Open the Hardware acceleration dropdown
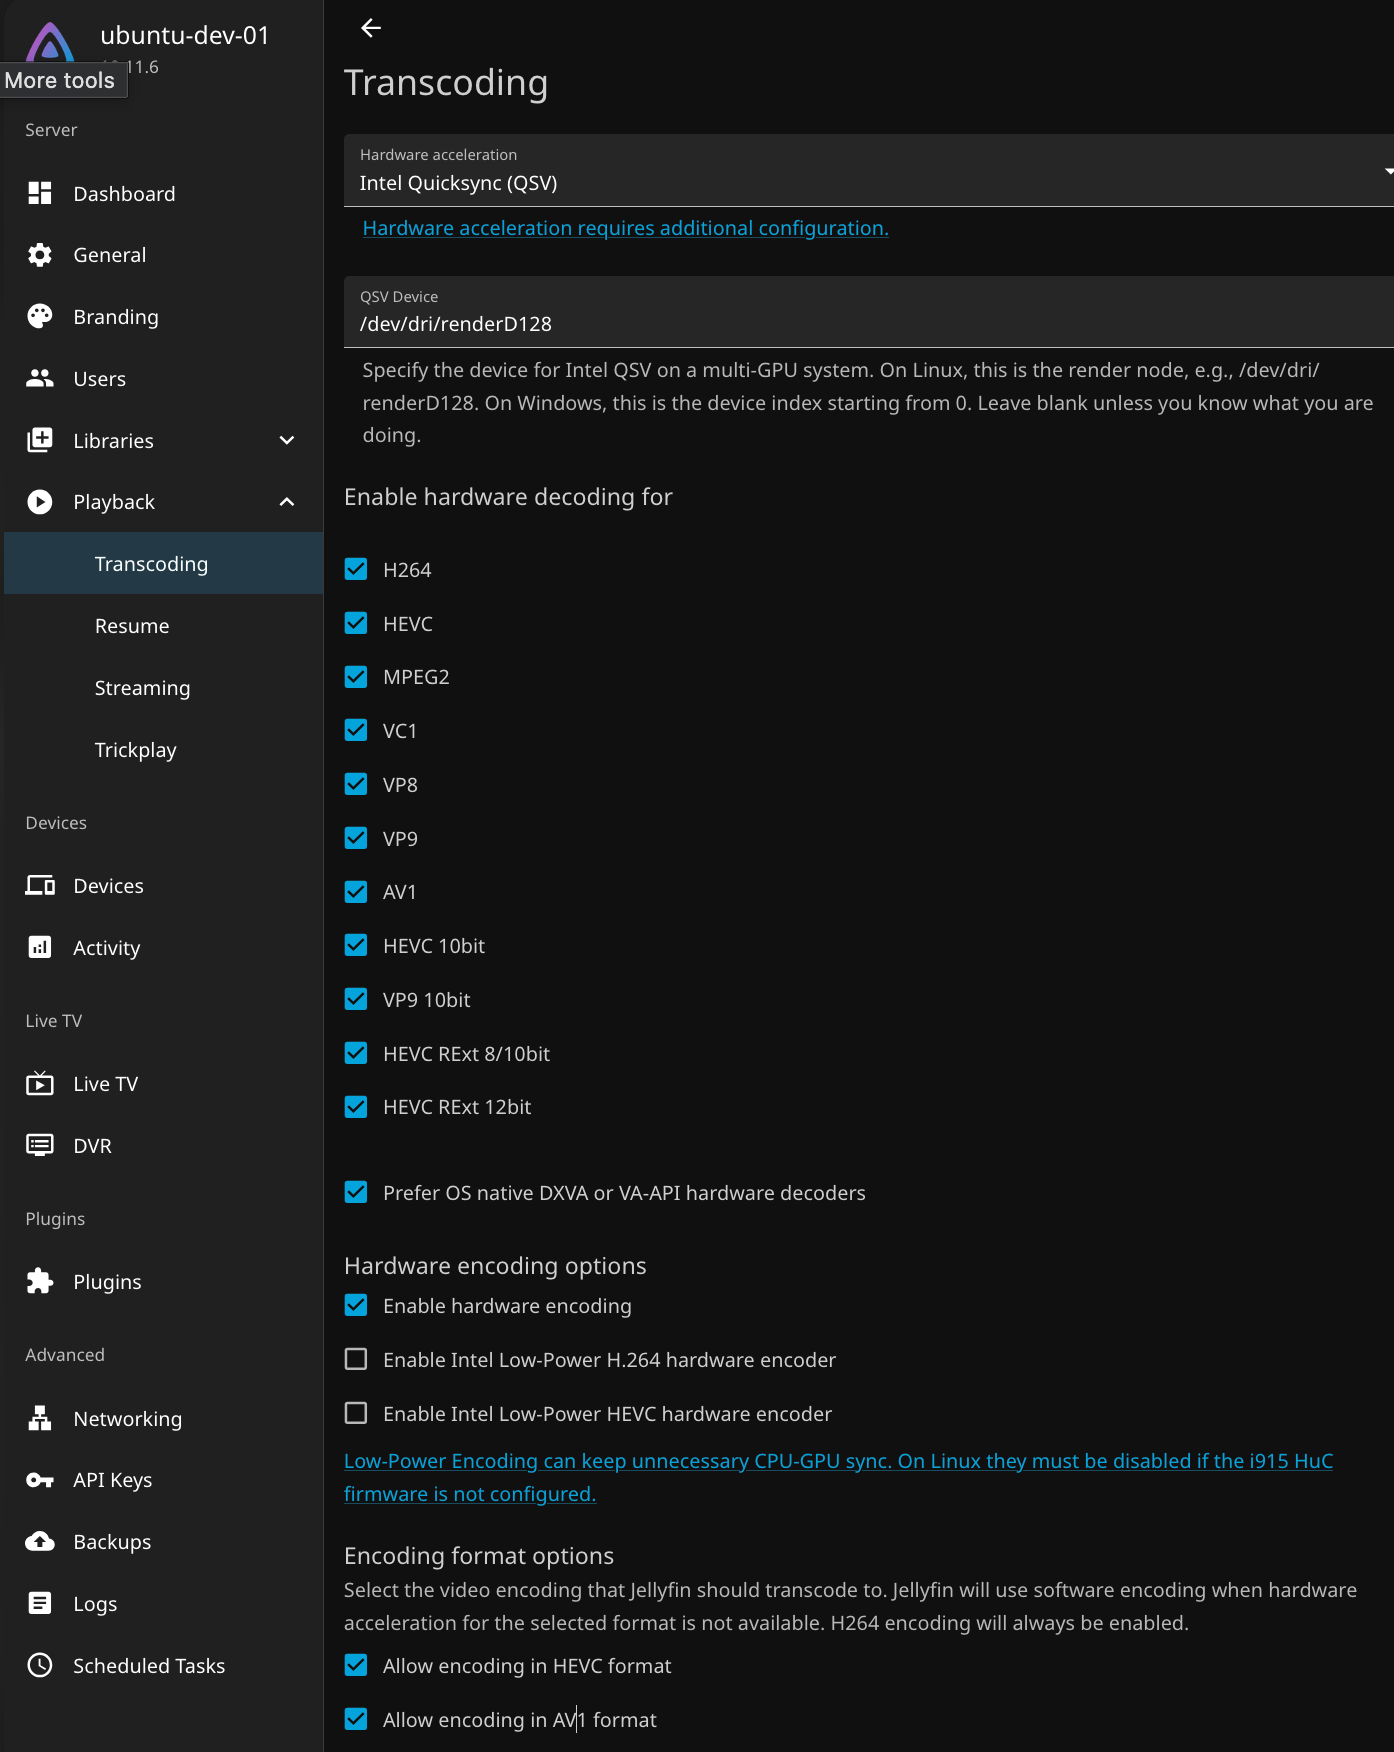Screen dimensions: 1394x1752 pyautogui.click(x=866, y=171)
